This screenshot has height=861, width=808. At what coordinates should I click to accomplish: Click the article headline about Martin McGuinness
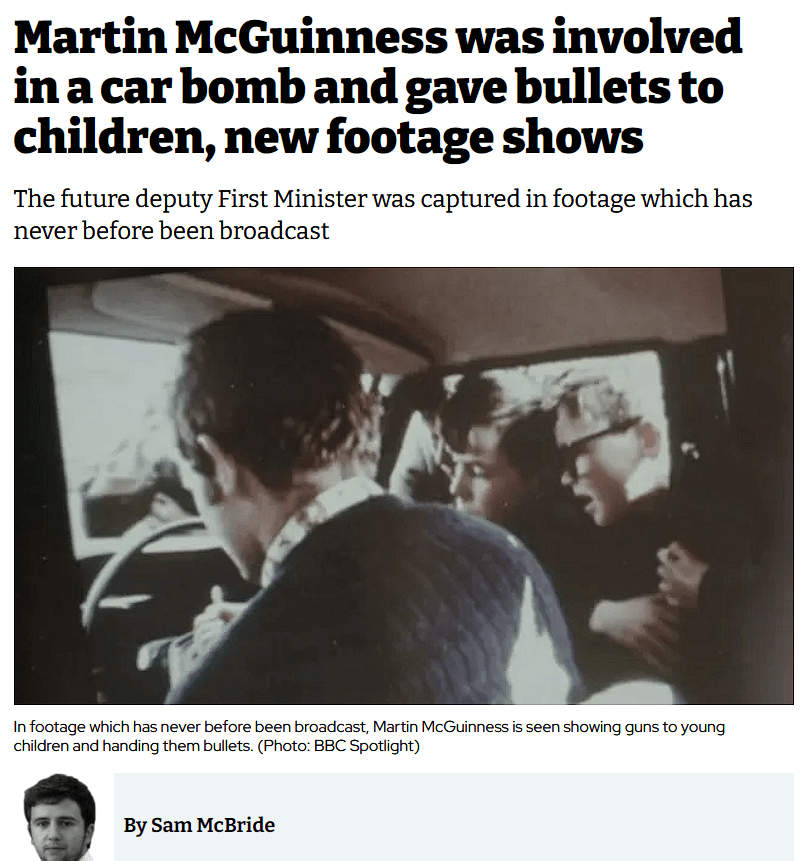[378, 88]
